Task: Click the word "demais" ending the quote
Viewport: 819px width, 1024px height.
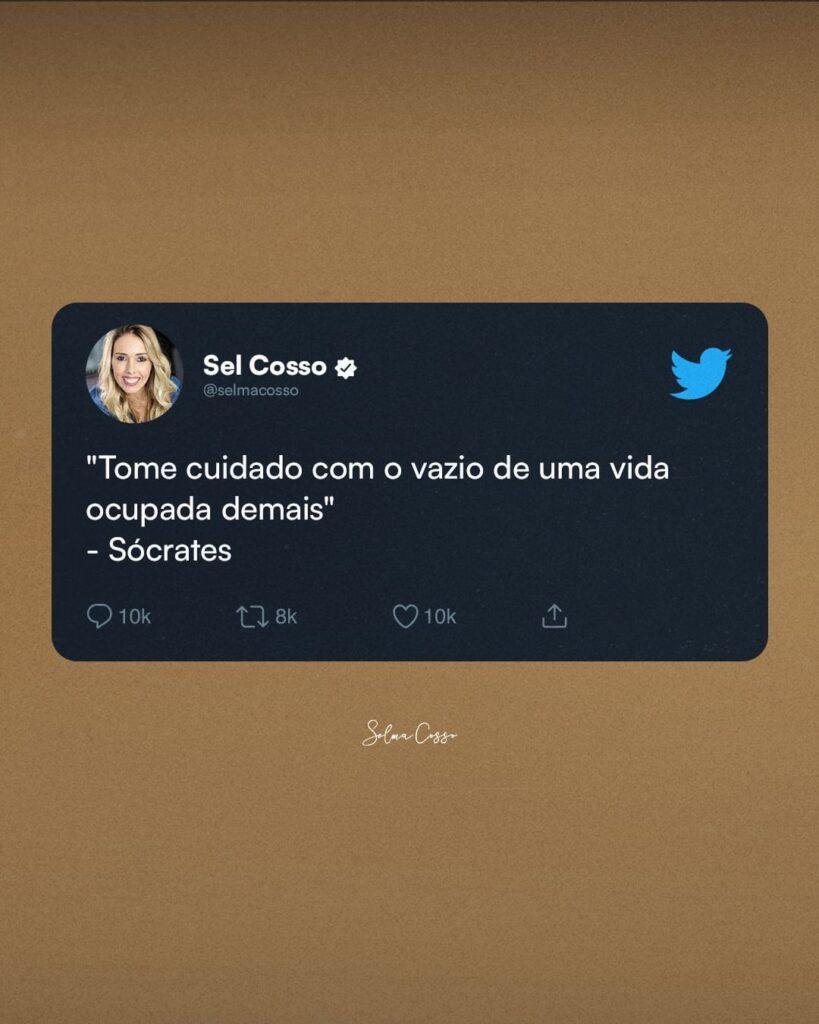Action: (273, 509)
